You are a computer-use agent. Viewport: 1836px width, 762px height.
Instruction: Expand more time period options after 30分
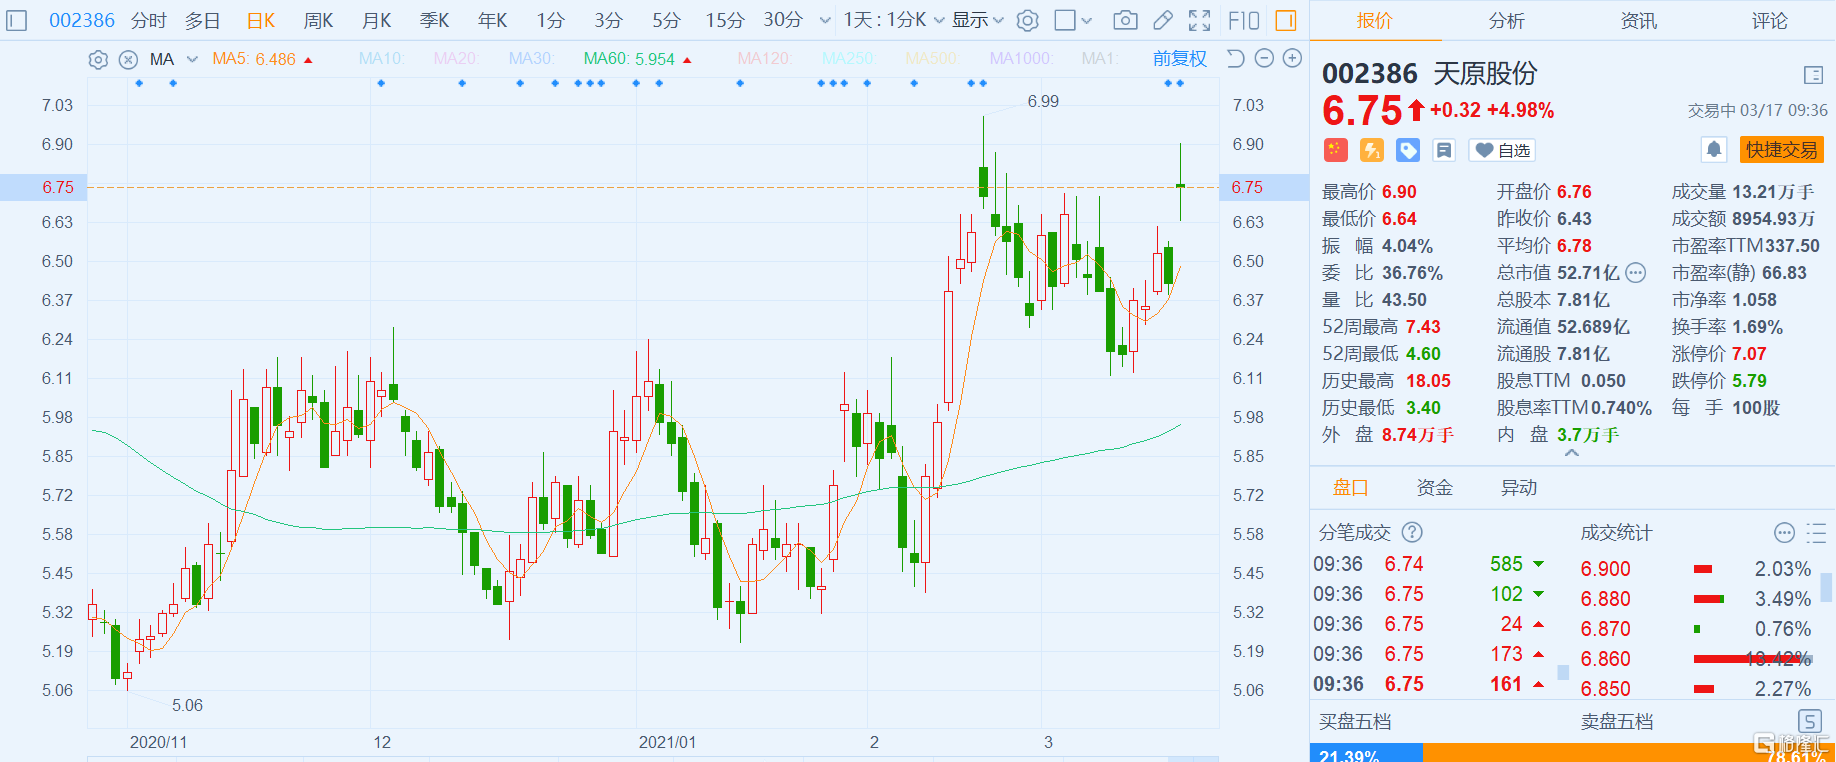[825, 20]
